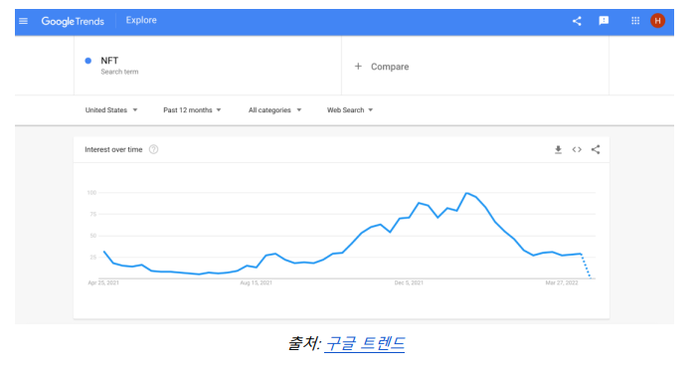Open the Google apps grid
700x369 pixels.
click(635, 21)
